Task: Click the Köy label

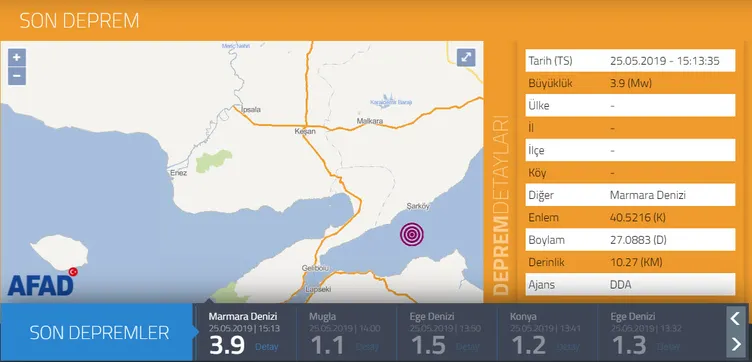Action: [x=537, y=173]
